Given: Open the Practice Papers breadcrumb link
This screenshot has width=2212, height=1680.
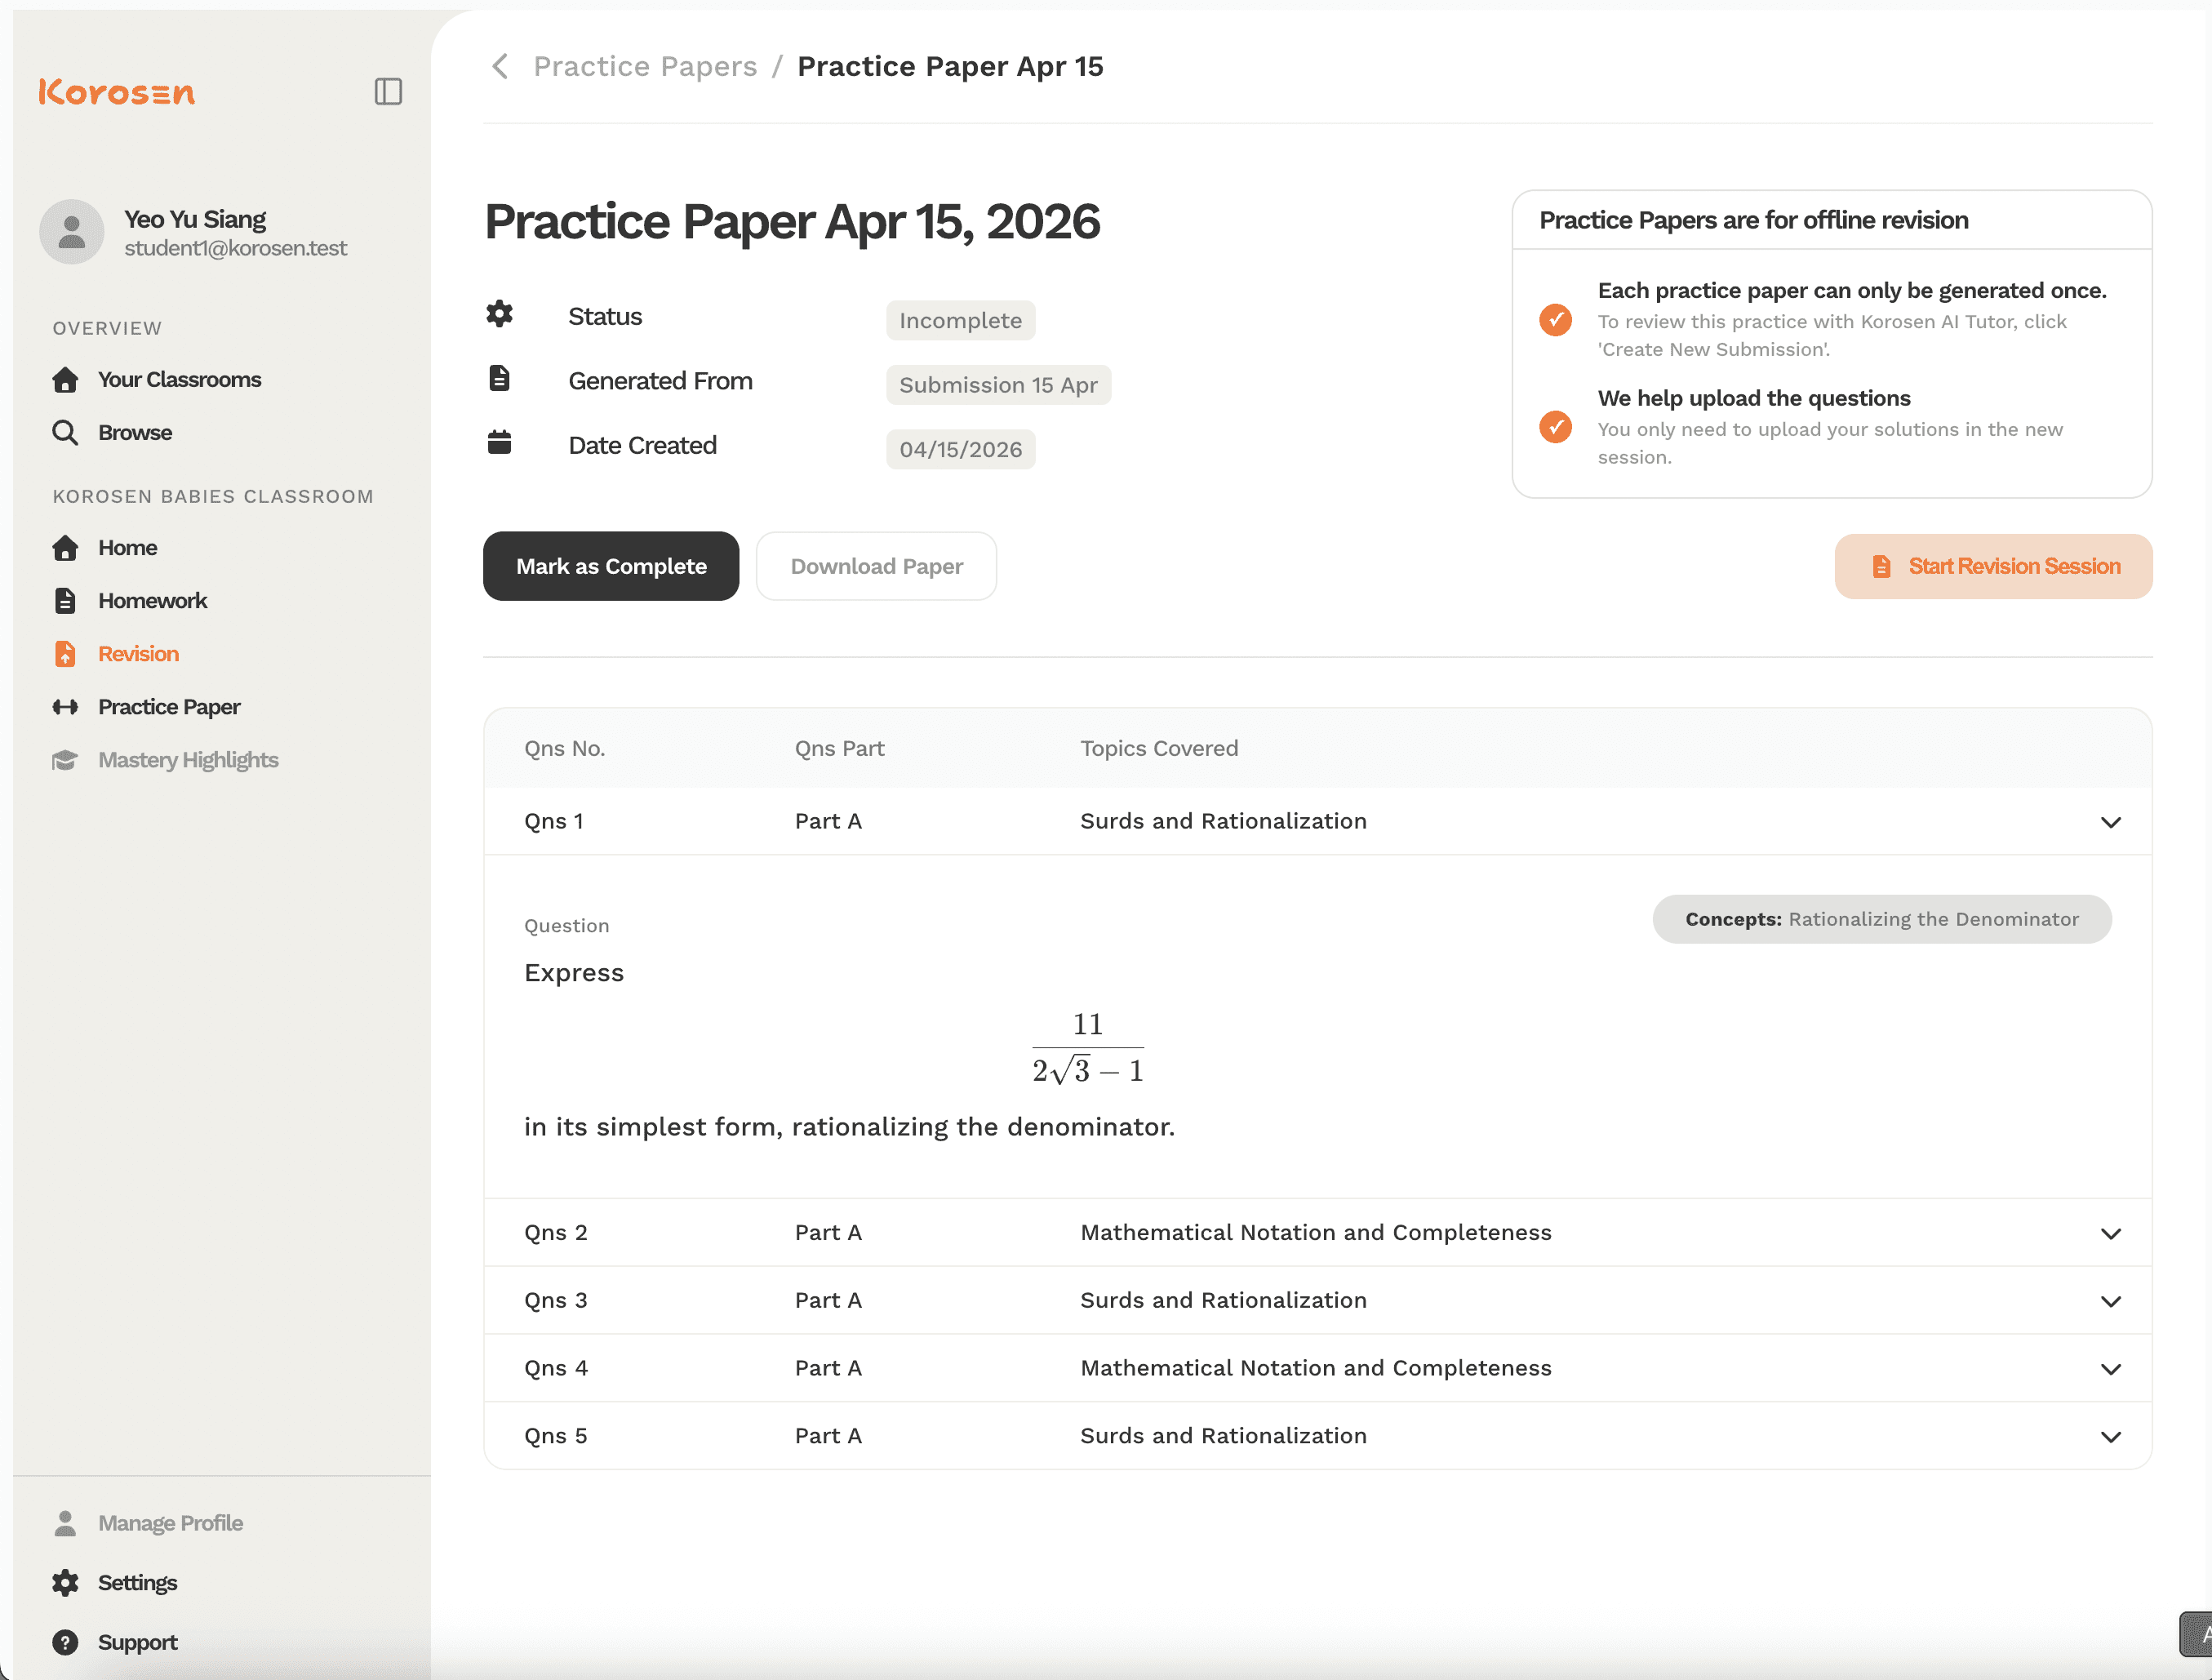Looking at the screenshot, I should (x=645, y=66).
